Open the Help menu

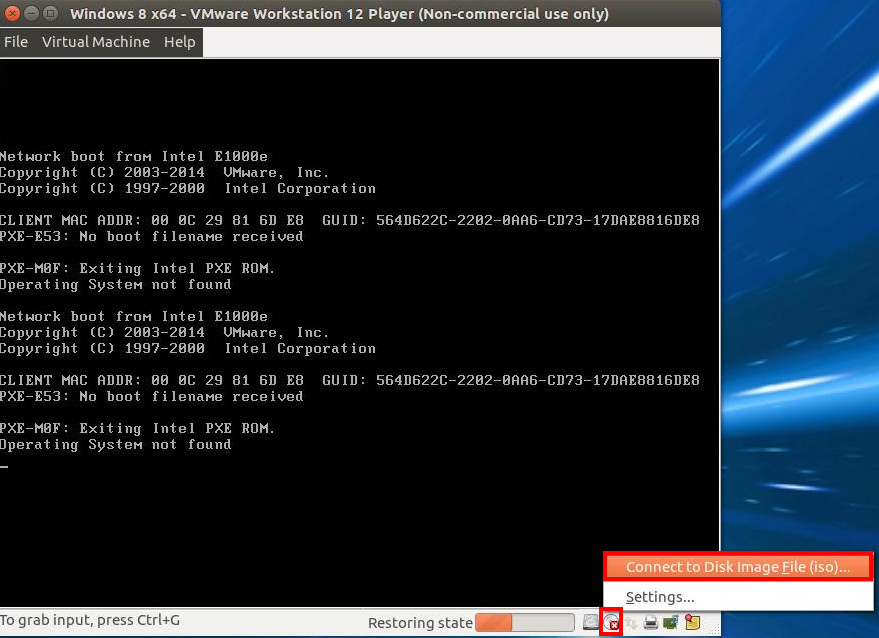[179, 42]
